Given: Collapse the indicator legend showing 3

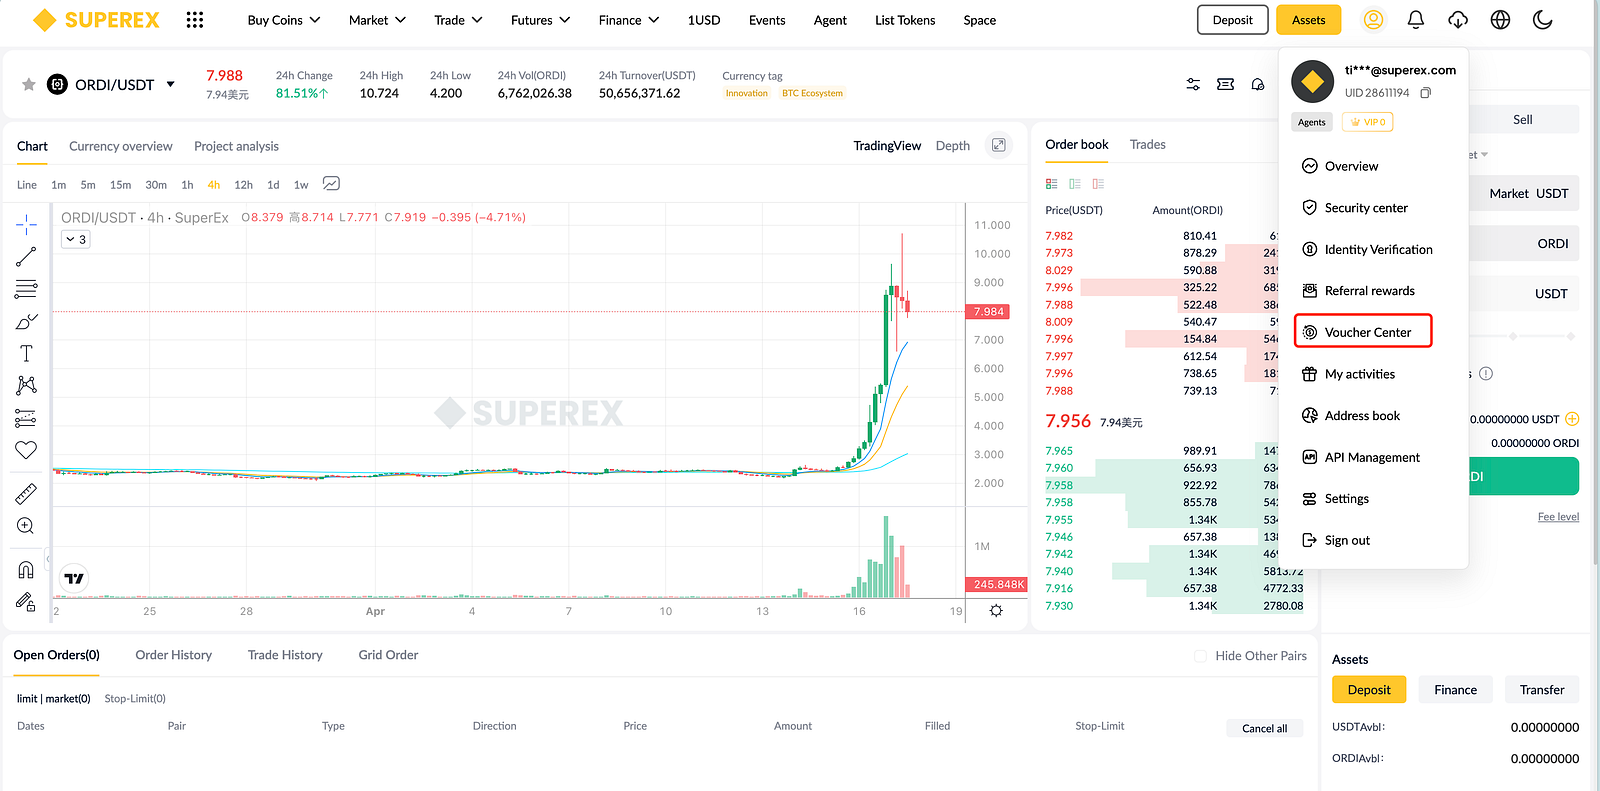Looking at the screenshot, I should pyautogui.click(x=76, y=239).
